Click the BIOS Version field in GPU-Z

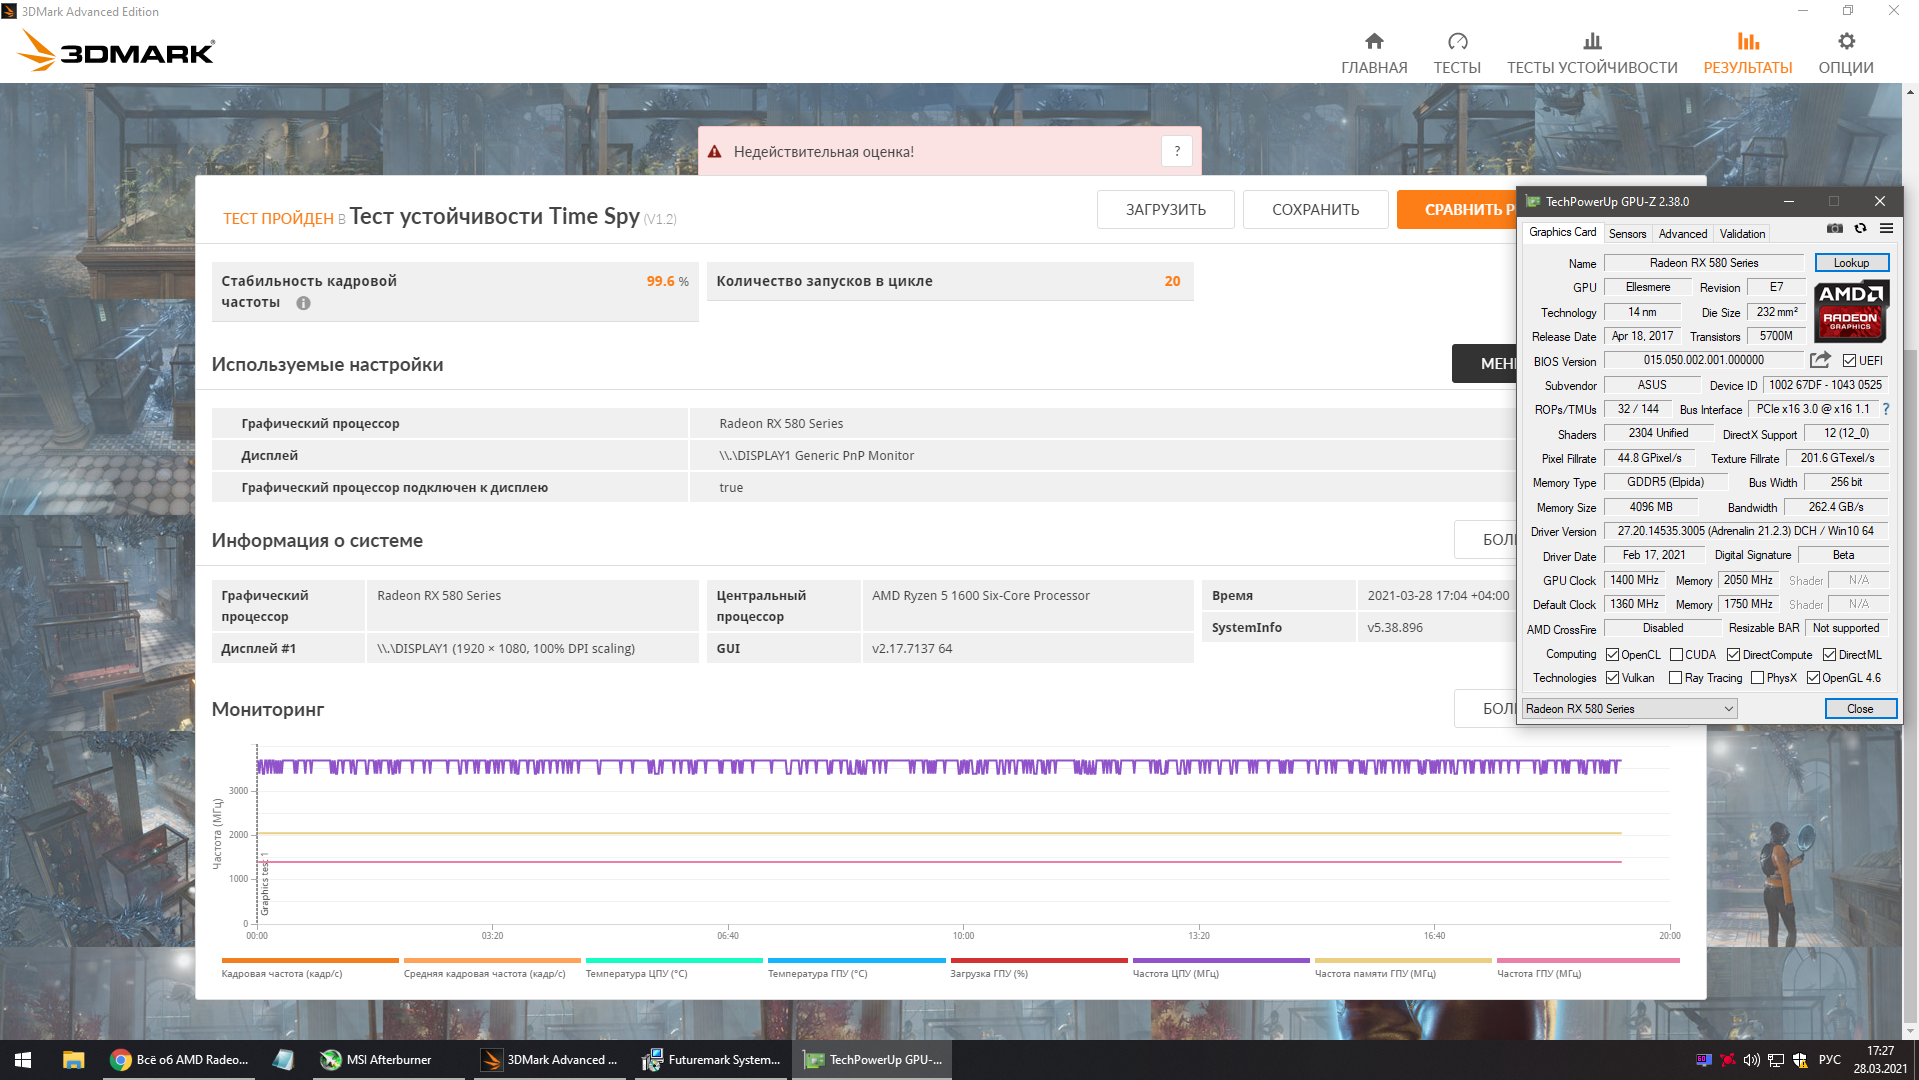pos(1704,361)
